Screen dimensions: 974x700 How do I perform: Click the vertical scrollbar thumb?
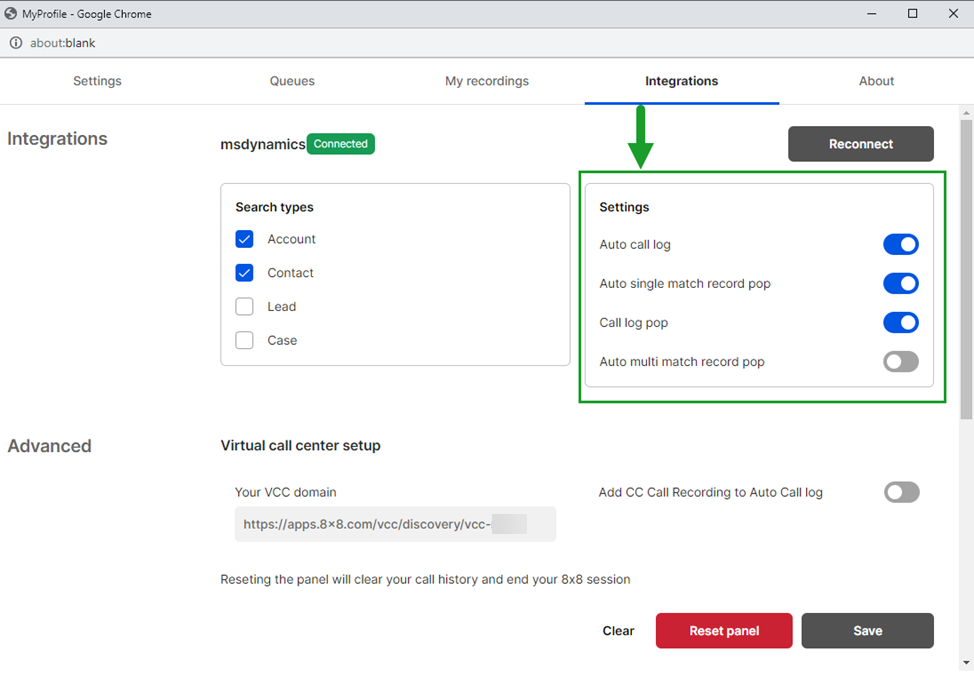tap(966, 270)
